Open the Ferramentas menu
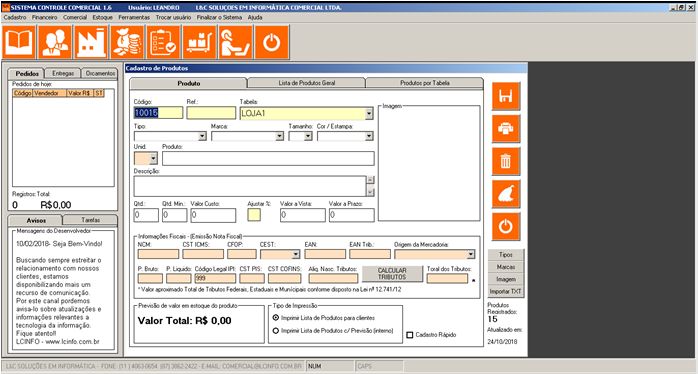Viewport: 698px width, 374px height. [x=134, y=17]
